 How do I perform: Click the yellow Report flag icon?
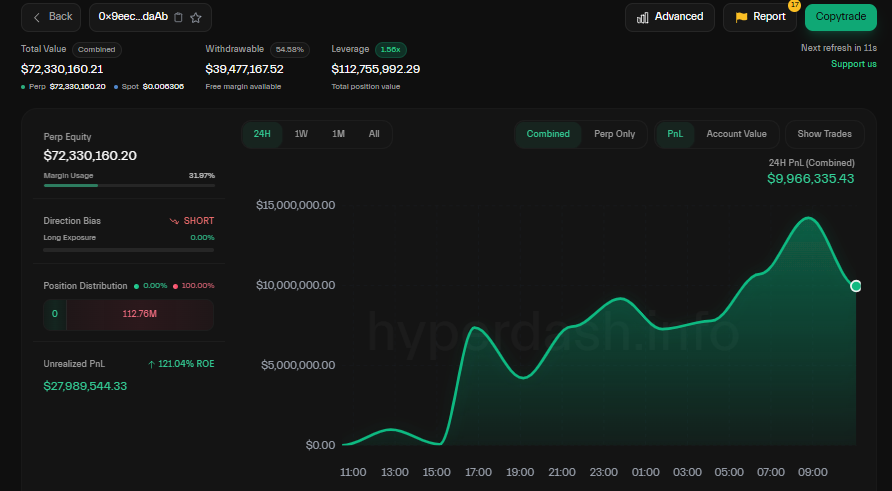741,17
